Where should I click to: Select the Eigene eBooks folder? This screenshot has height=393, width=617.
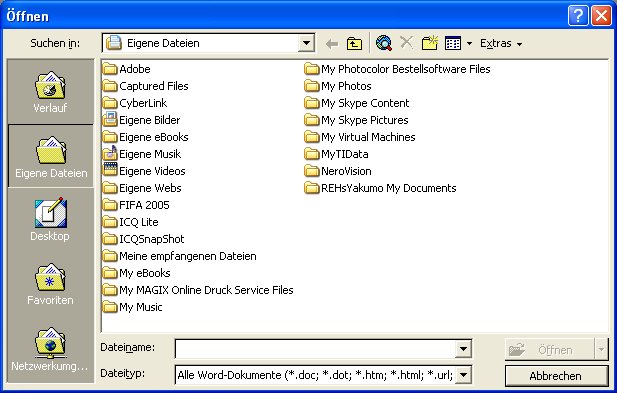click(146, 137)
